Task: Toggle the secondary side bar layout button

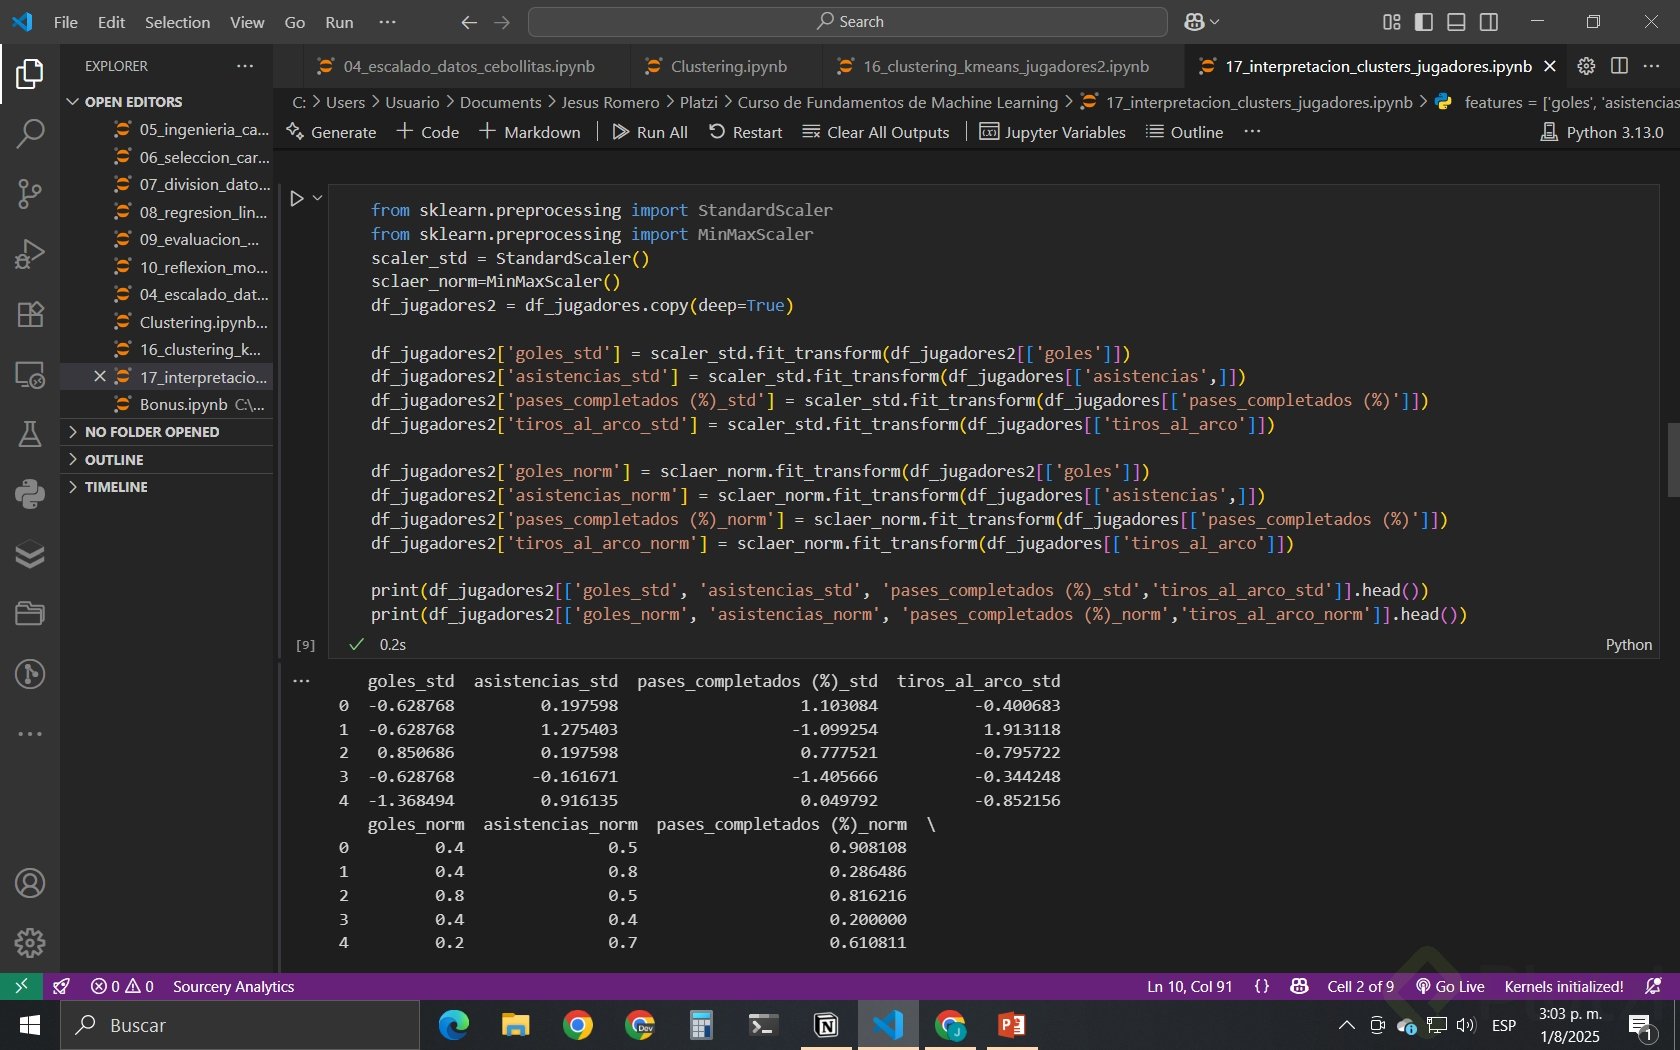Action: pyautogui.click(x=1489, y=22)
